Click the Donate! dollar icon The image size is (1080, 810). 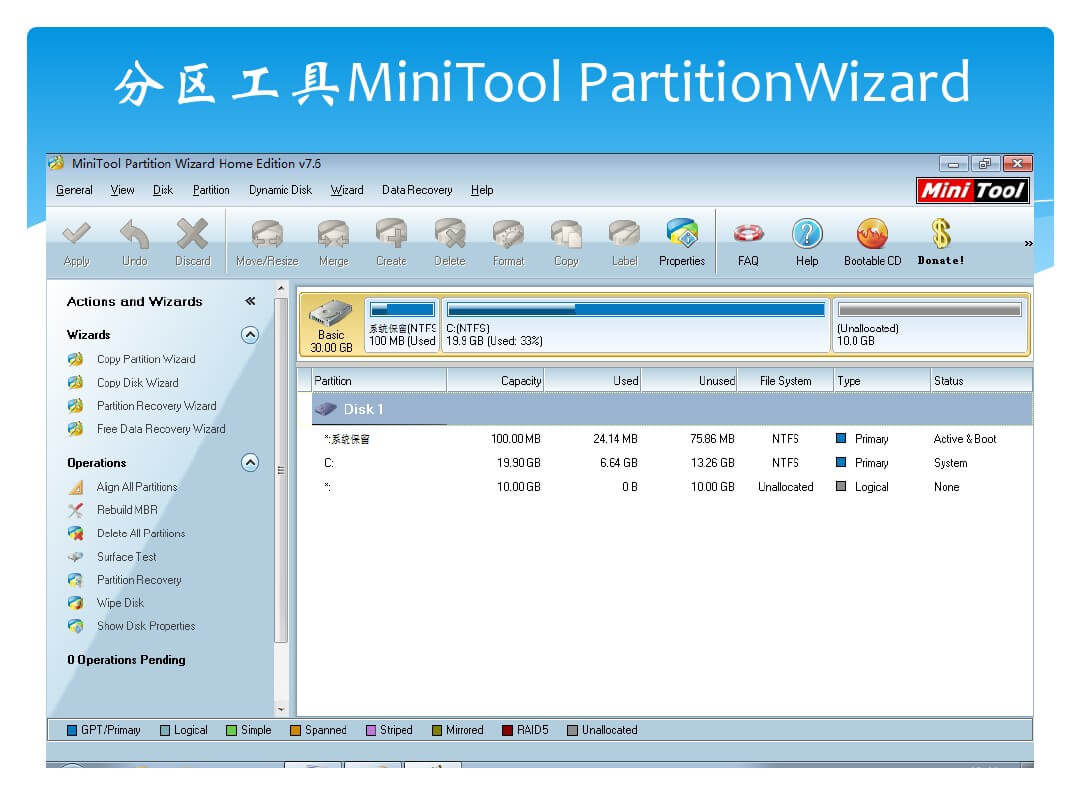pyautogui.click(x=940, y=236)
